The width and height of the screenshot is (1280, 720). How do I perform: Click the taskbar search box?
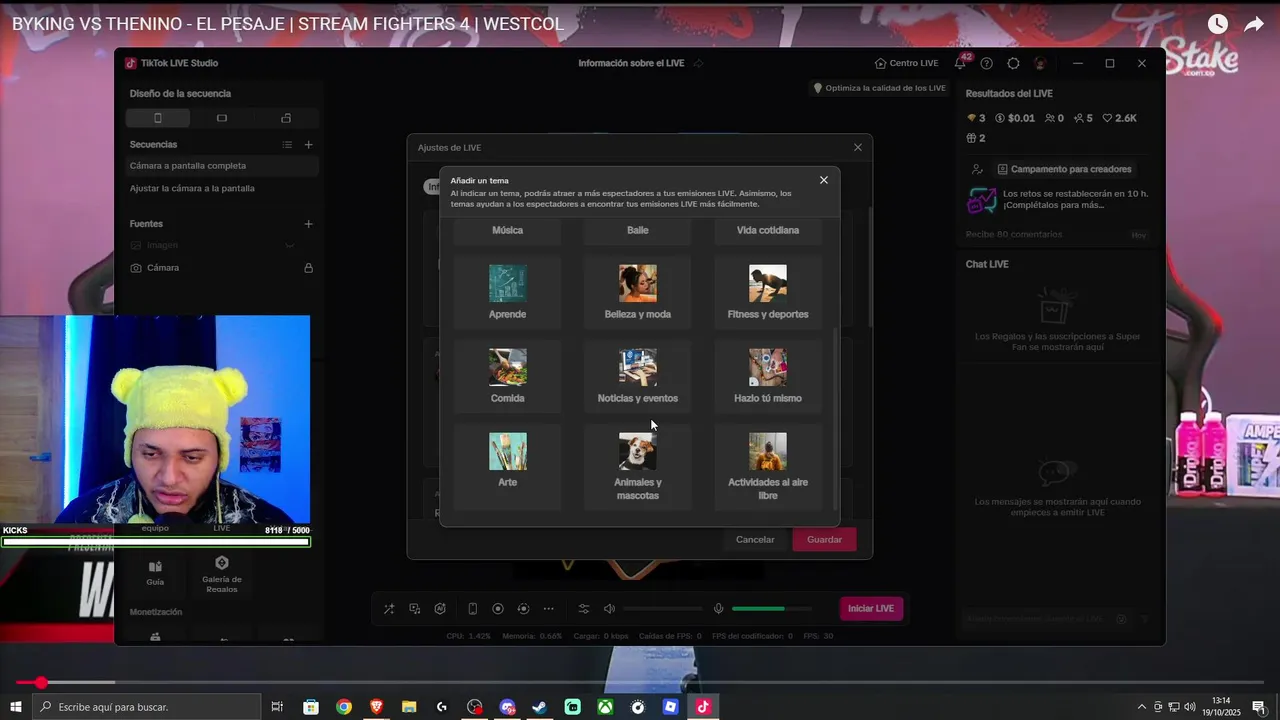147,707
